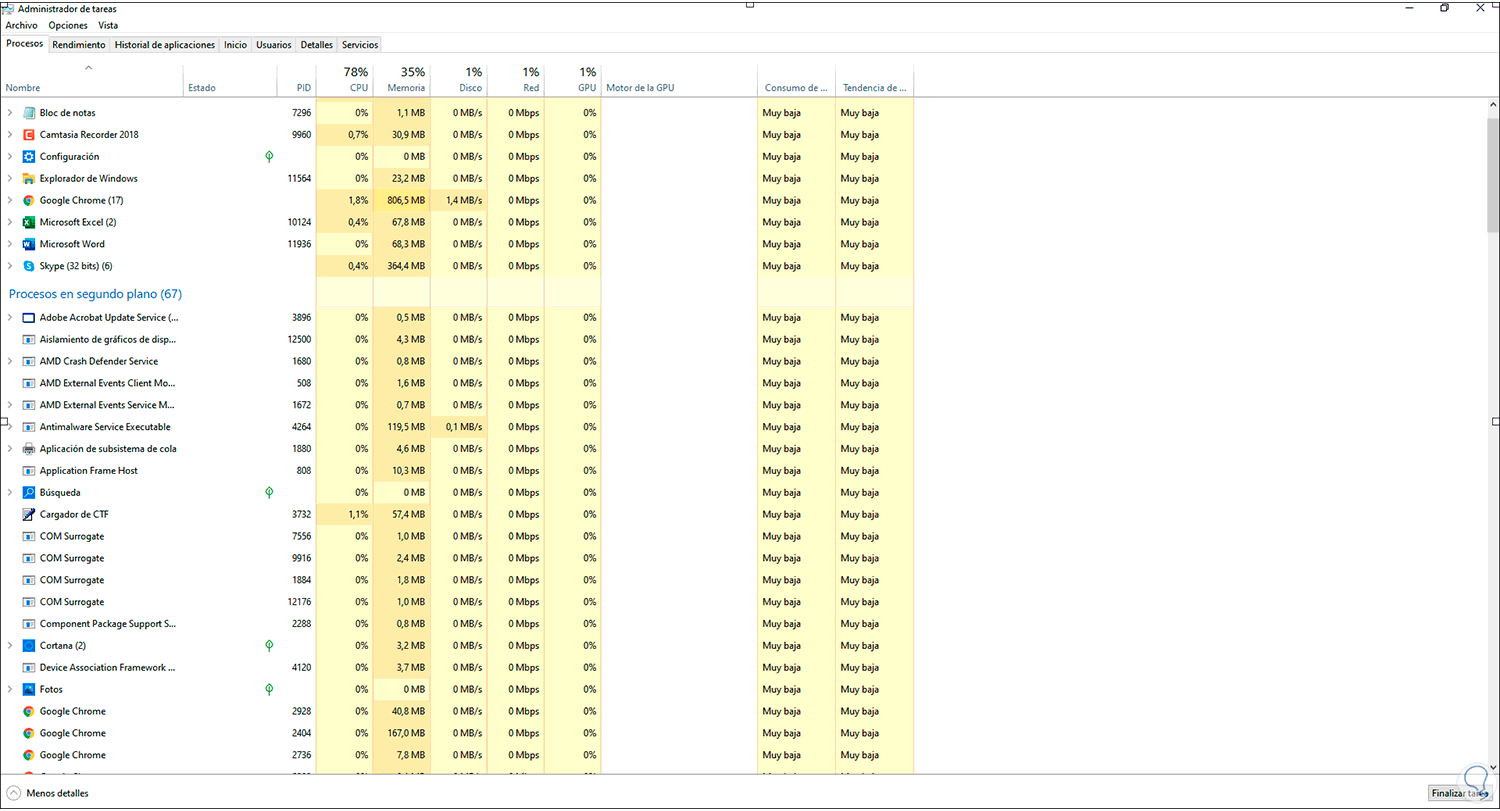1500x811 pixels.
Task: Sort by the Nombre column header
Action: (x=92, y=80)
